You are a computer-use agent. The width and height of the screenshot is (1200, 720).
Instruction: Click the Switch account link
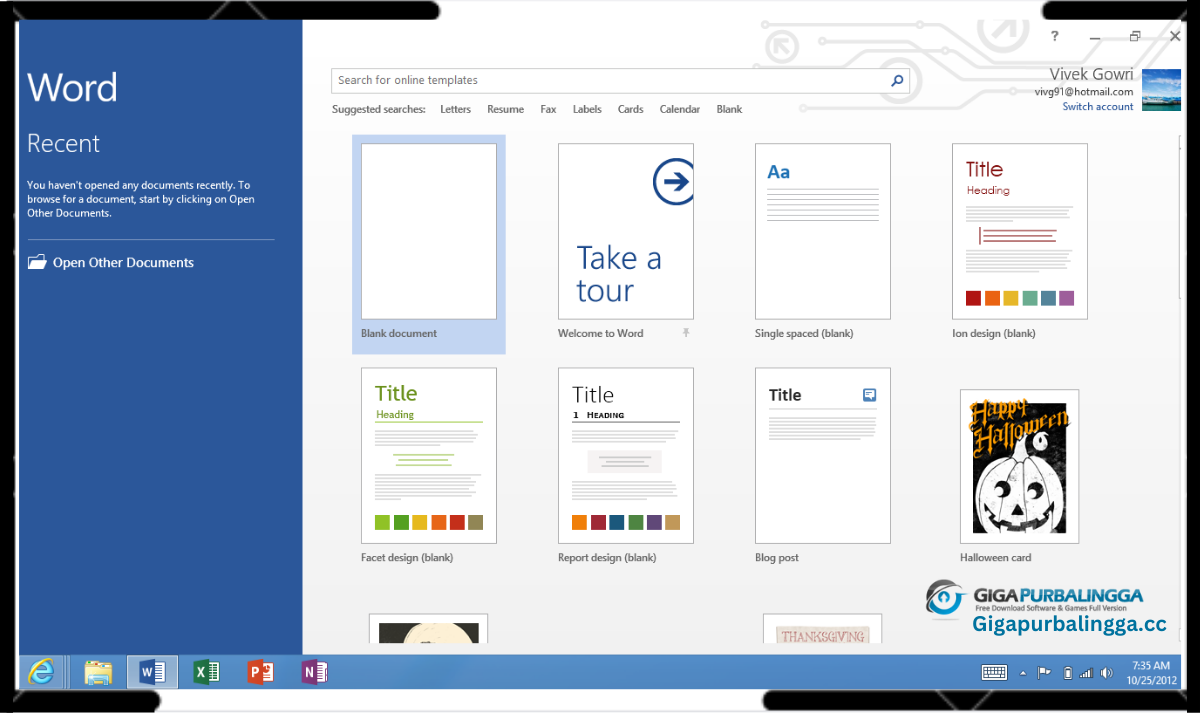coord(1098,107)
